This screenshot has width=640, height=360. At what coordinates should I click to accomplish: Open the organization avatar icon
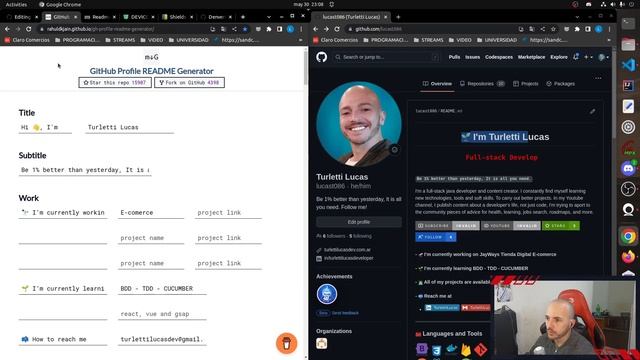322,343
